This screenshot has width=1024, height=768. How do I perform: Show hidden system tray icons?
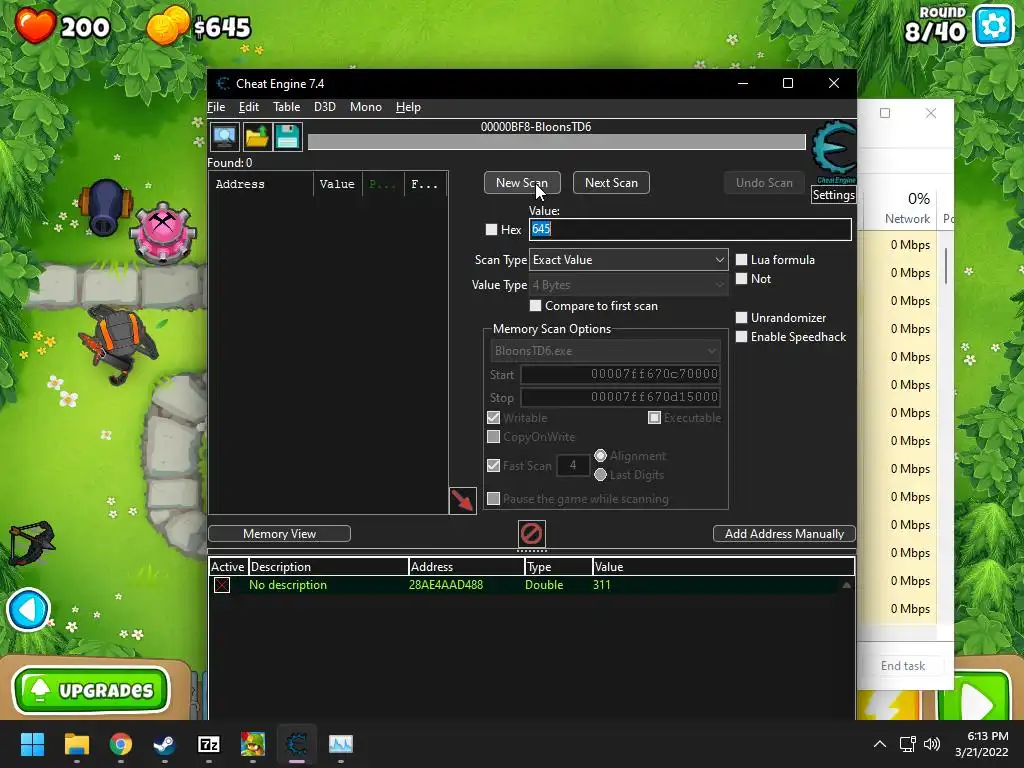(x=880, y=744)
